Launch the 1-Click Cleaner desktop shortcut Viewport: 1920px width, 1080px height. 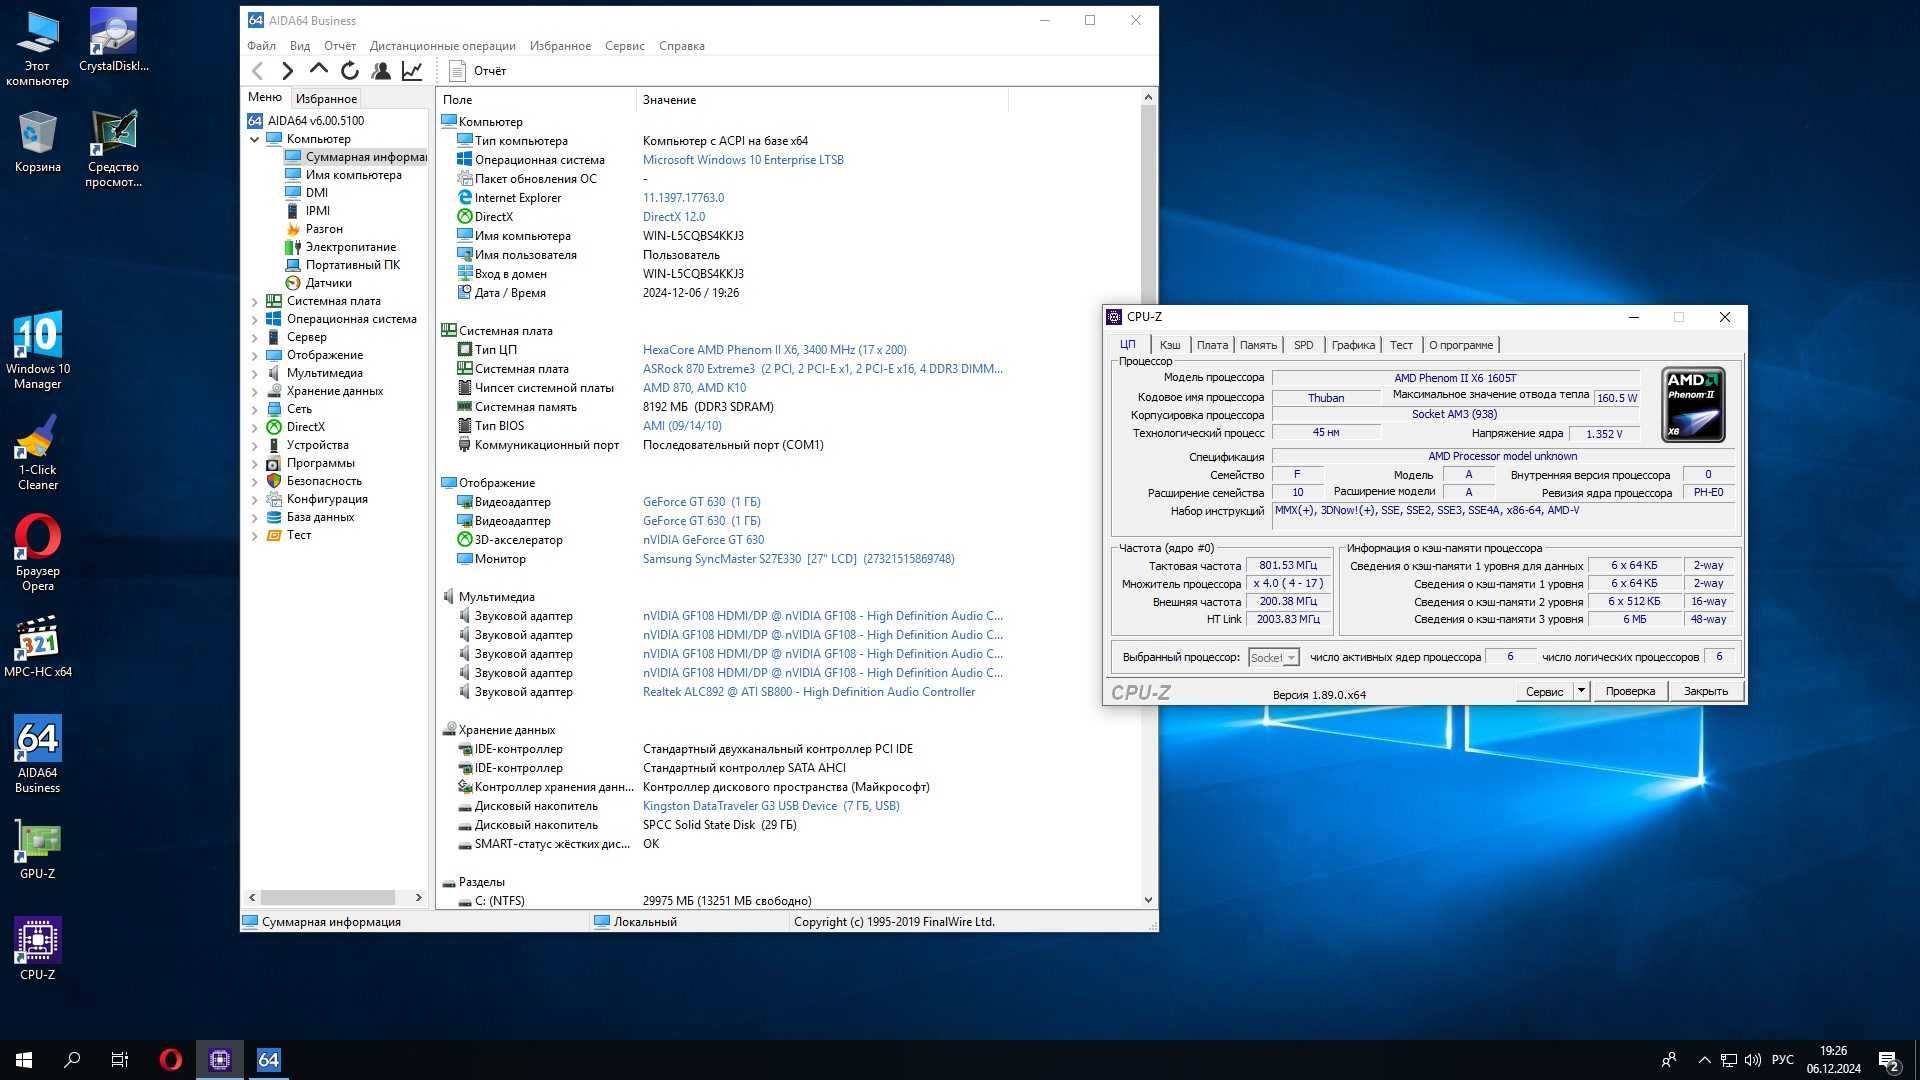pos(38,452)
